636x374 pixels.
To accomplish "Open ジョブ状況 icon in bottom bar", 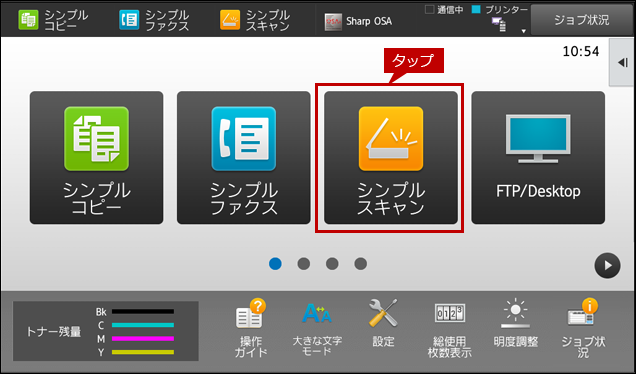I will 583,328.
